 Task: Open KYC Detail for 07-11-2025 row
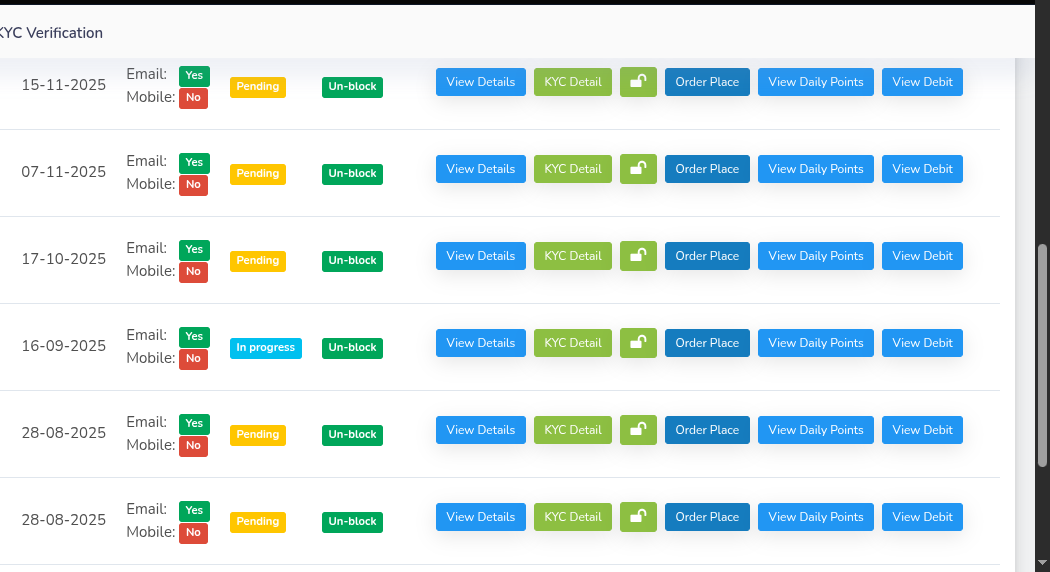(573, 169)
